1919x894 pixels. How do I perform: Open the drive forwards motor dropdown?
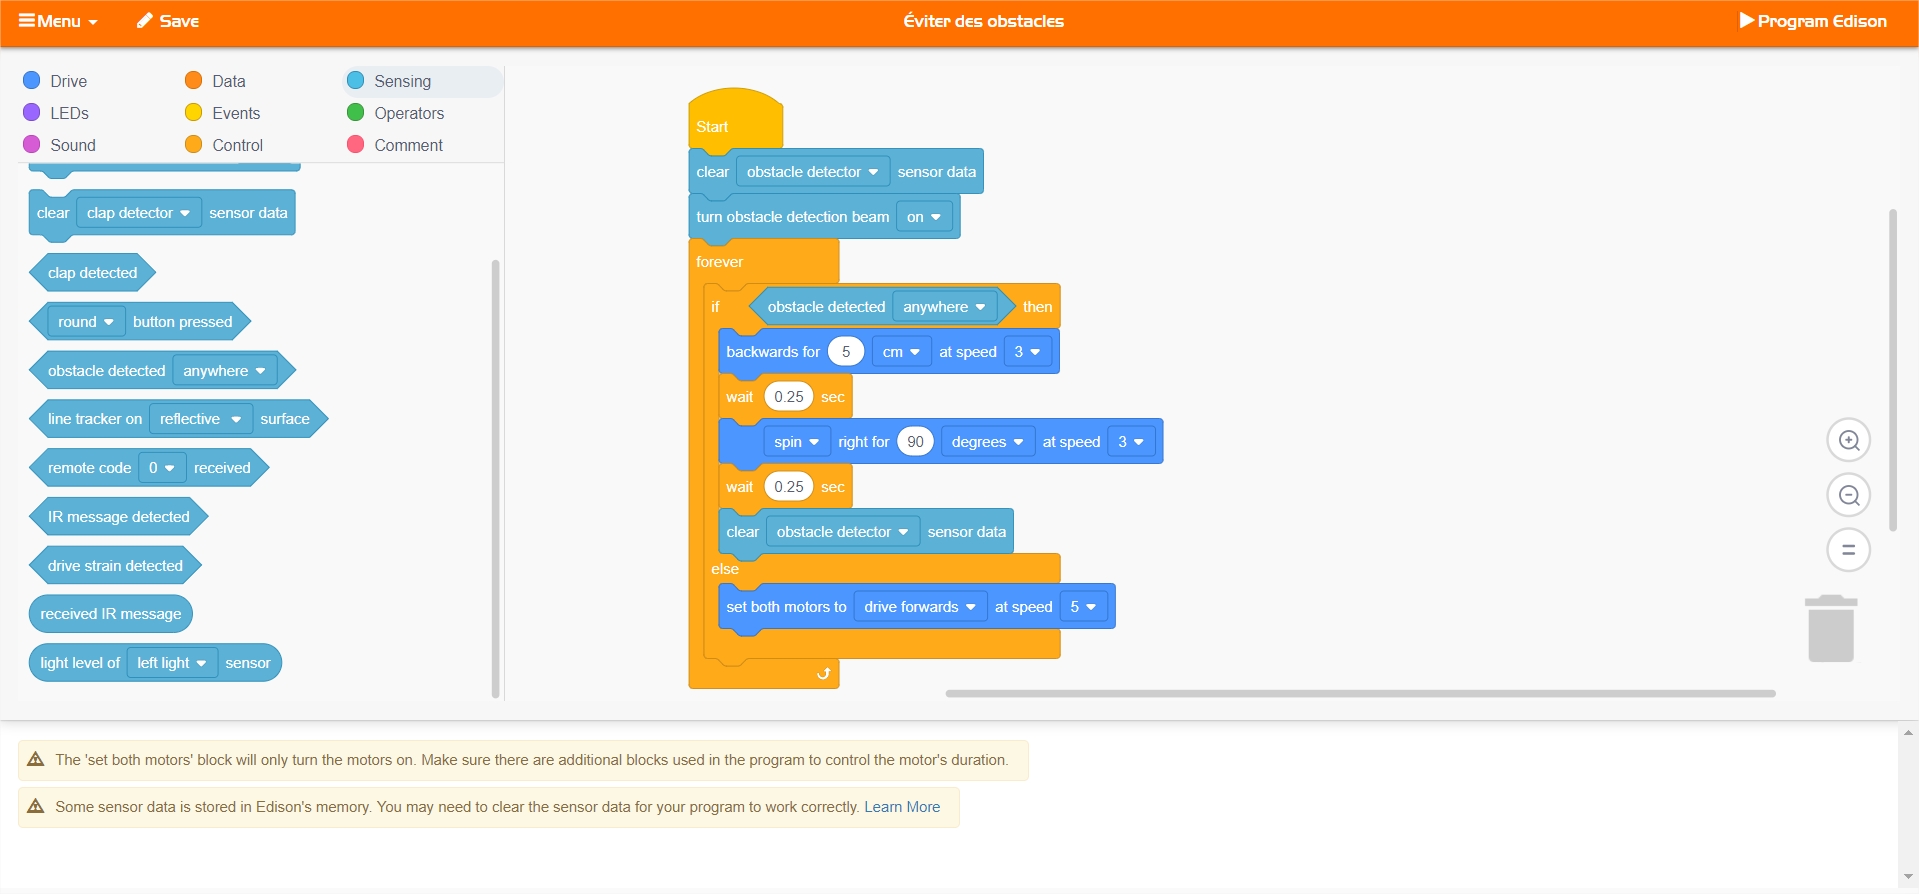[x=919, y=607]
